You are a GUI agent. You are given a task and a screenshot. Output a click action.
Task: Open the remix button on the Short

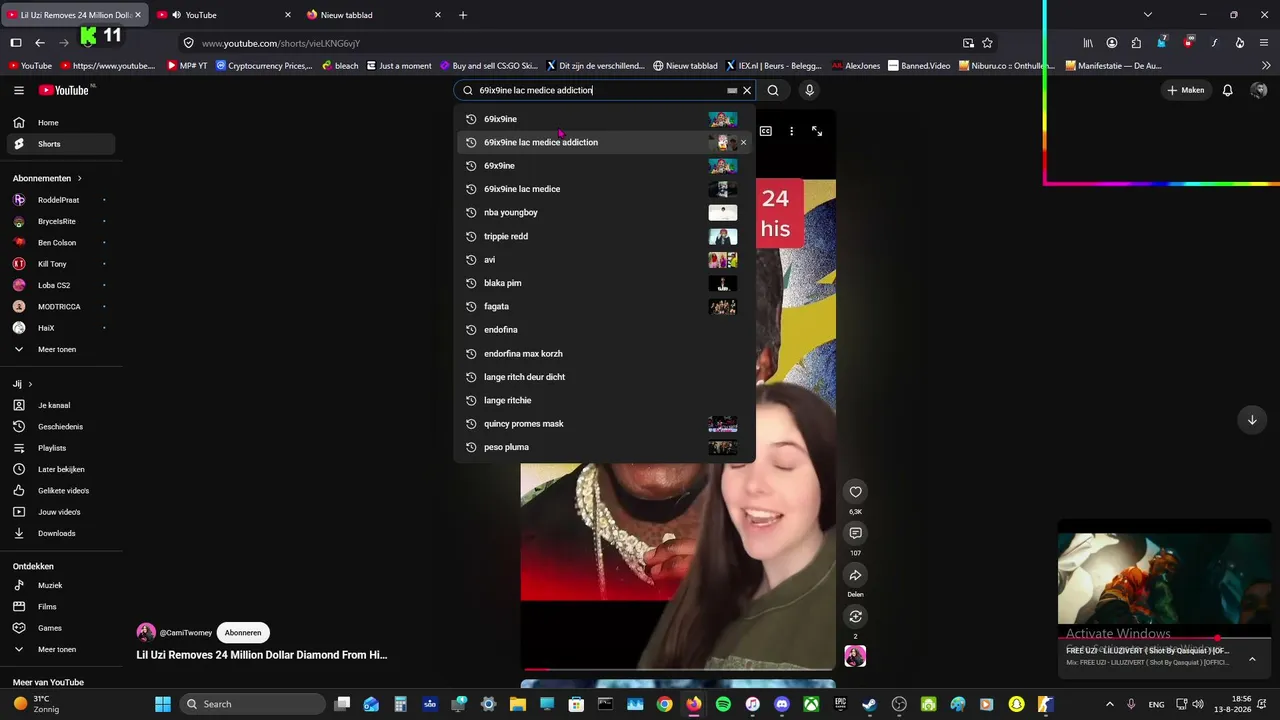pos(855,617)
